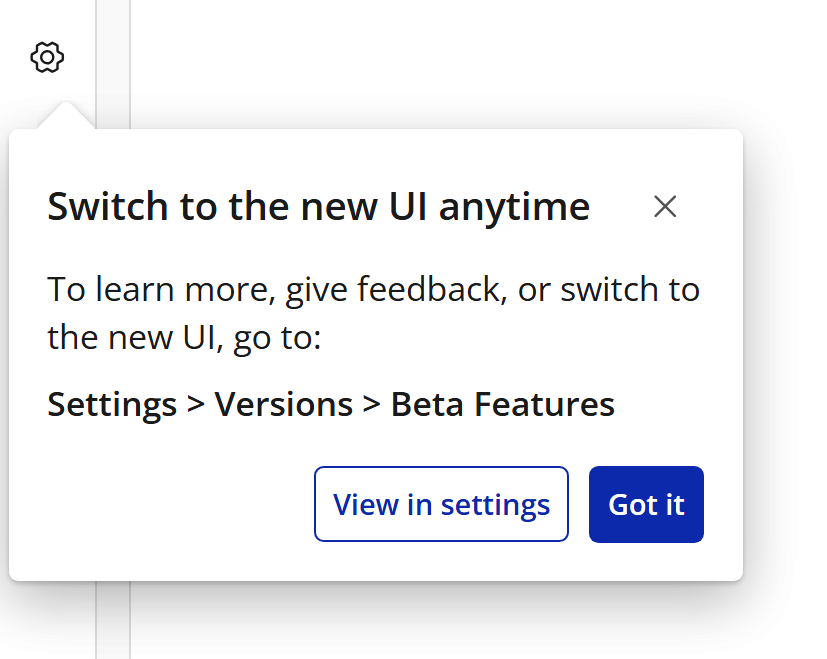Click the popup pointer arrow below the gear
Viewport: 827px width, 659px height.
click(x=65, y=117)
